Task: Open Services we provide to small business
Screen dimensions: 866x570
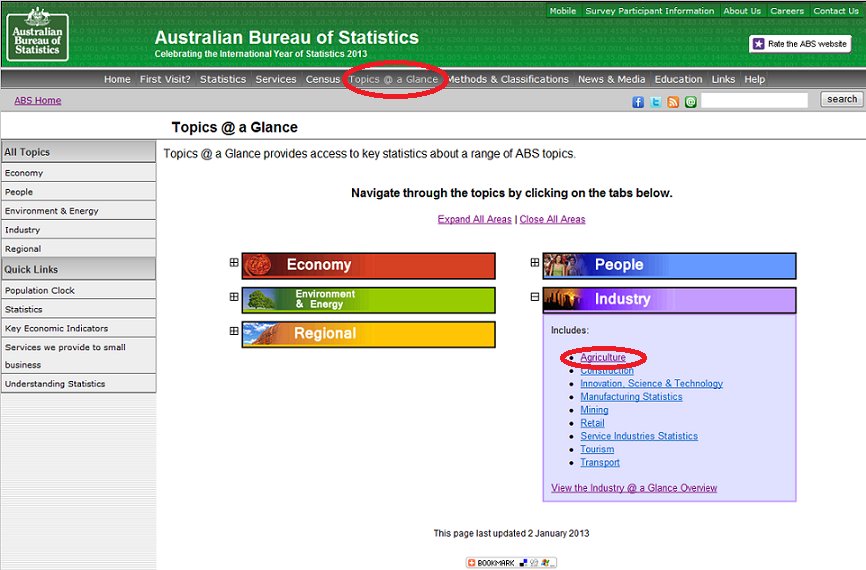Action: pos(78,356)
